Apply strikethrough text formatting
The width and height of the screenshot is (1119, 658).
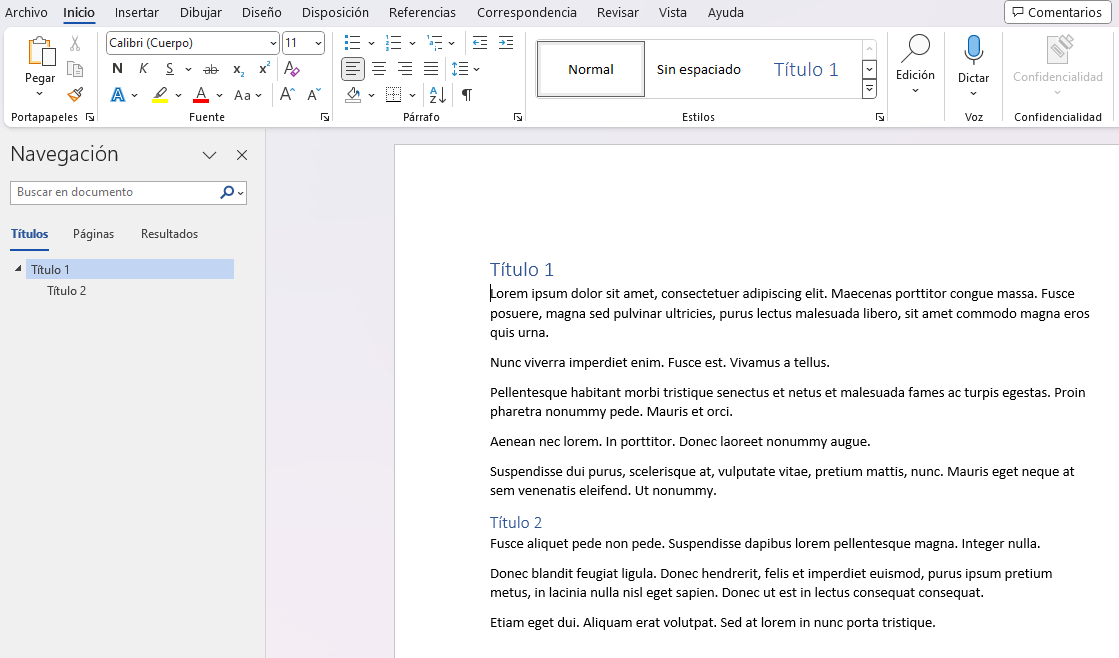[211, 69]
